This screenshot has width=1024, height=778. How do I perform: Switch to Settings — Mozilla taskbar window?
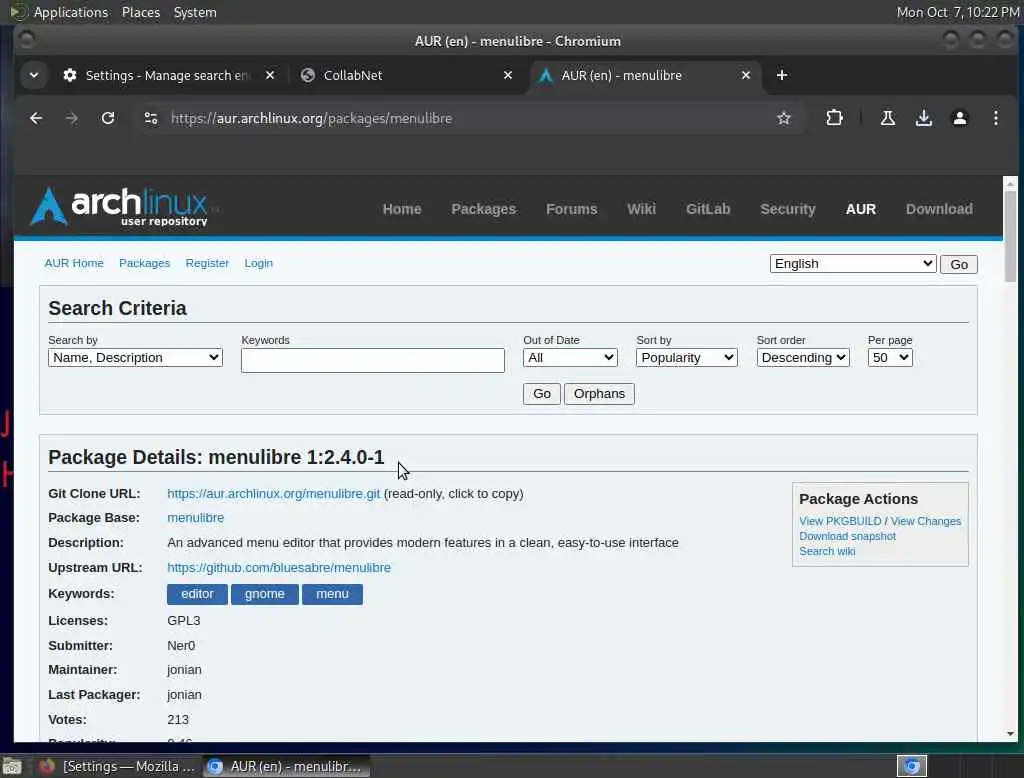tap(118, 766)
